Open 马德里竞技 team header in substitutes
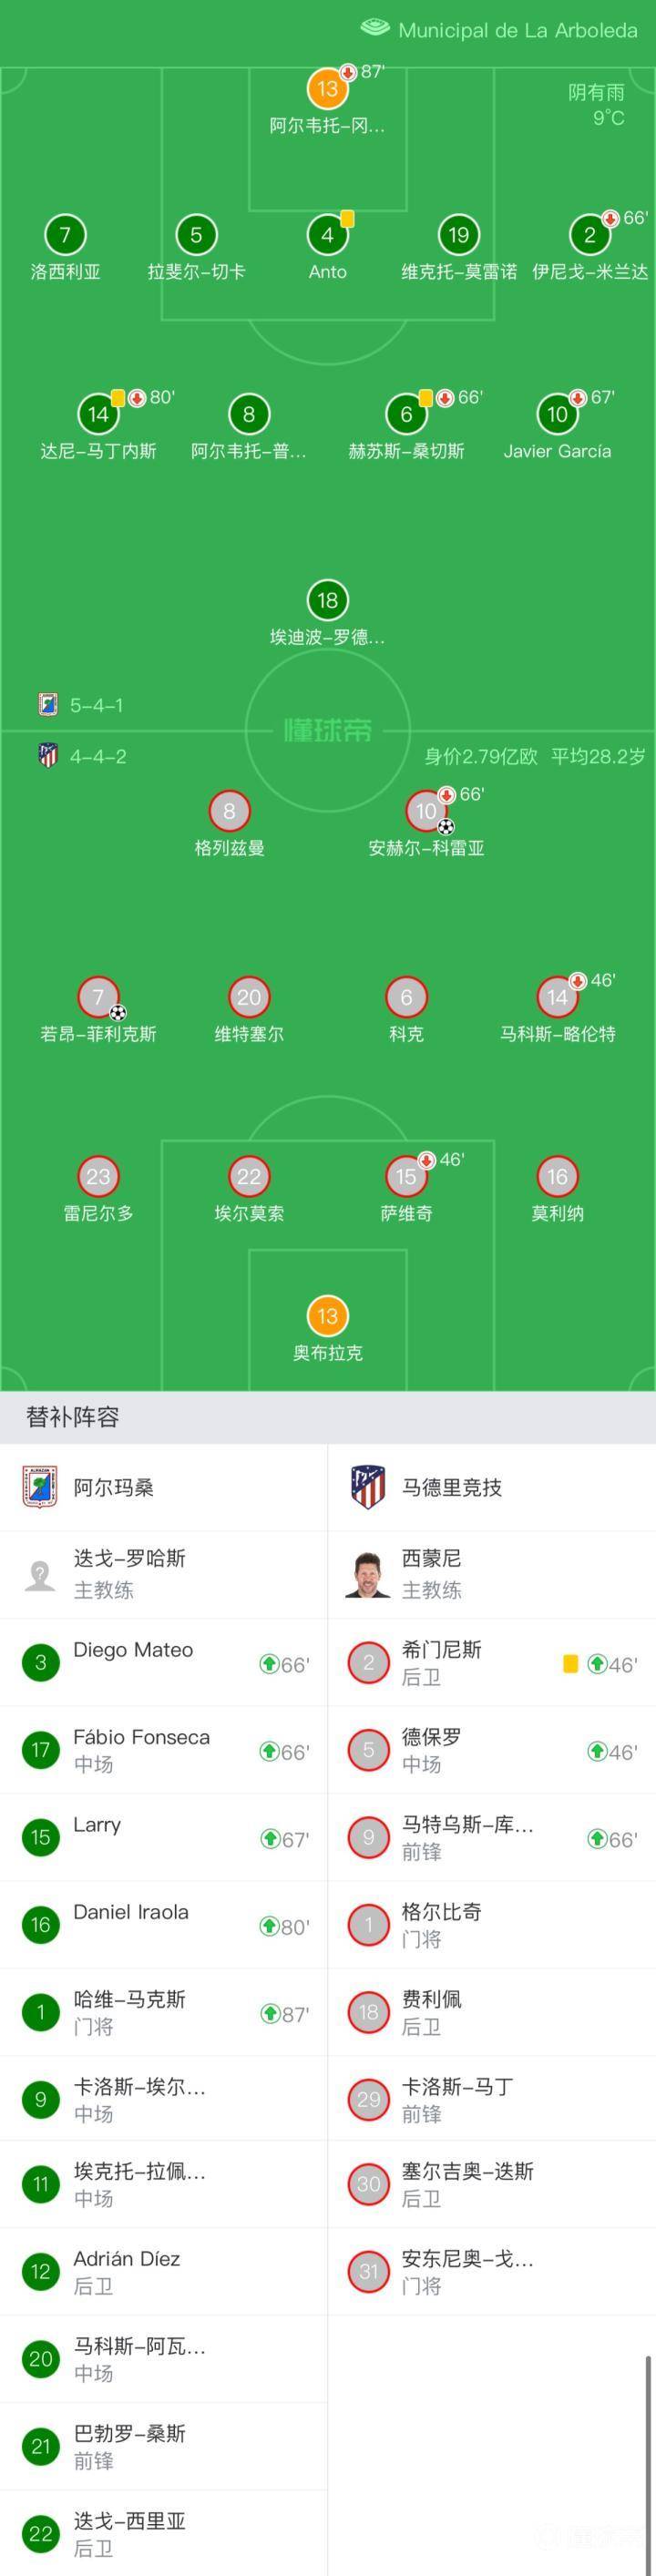Viewport: 656px width, 2576px height. [492, 1487]
